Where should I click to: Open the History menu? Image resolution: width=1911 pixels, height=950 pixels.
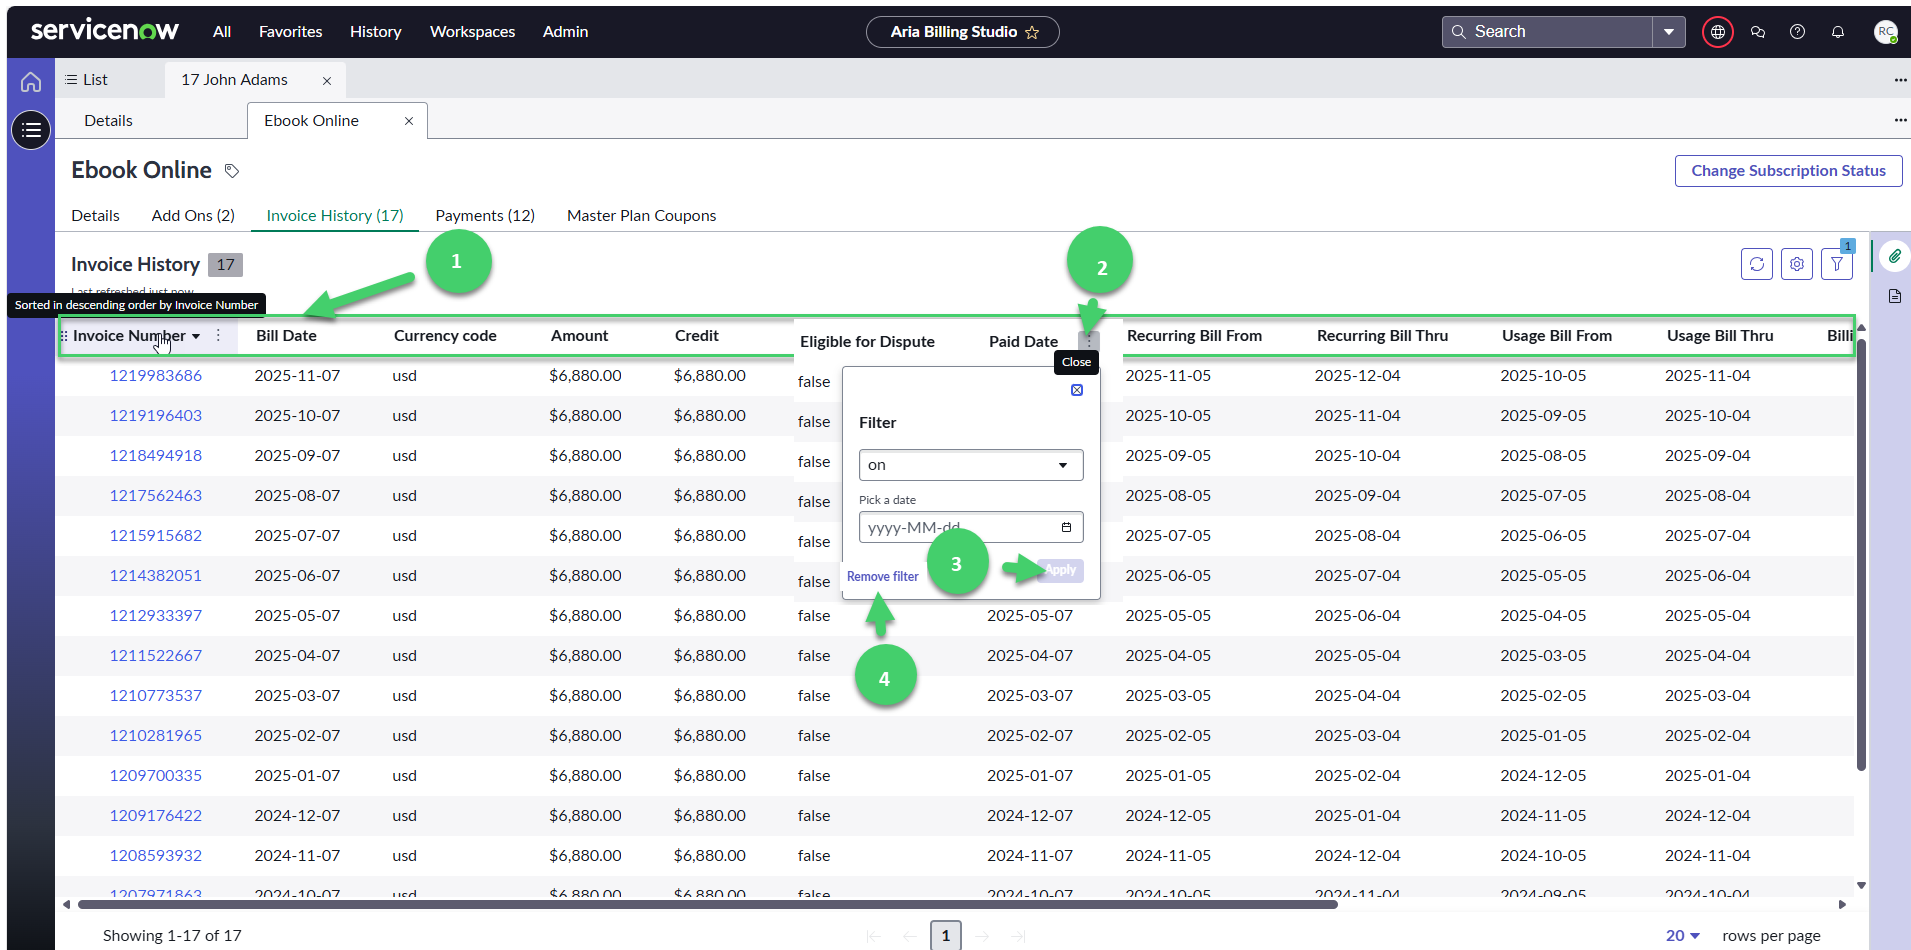pyautogui.click(x=376, y=32)
